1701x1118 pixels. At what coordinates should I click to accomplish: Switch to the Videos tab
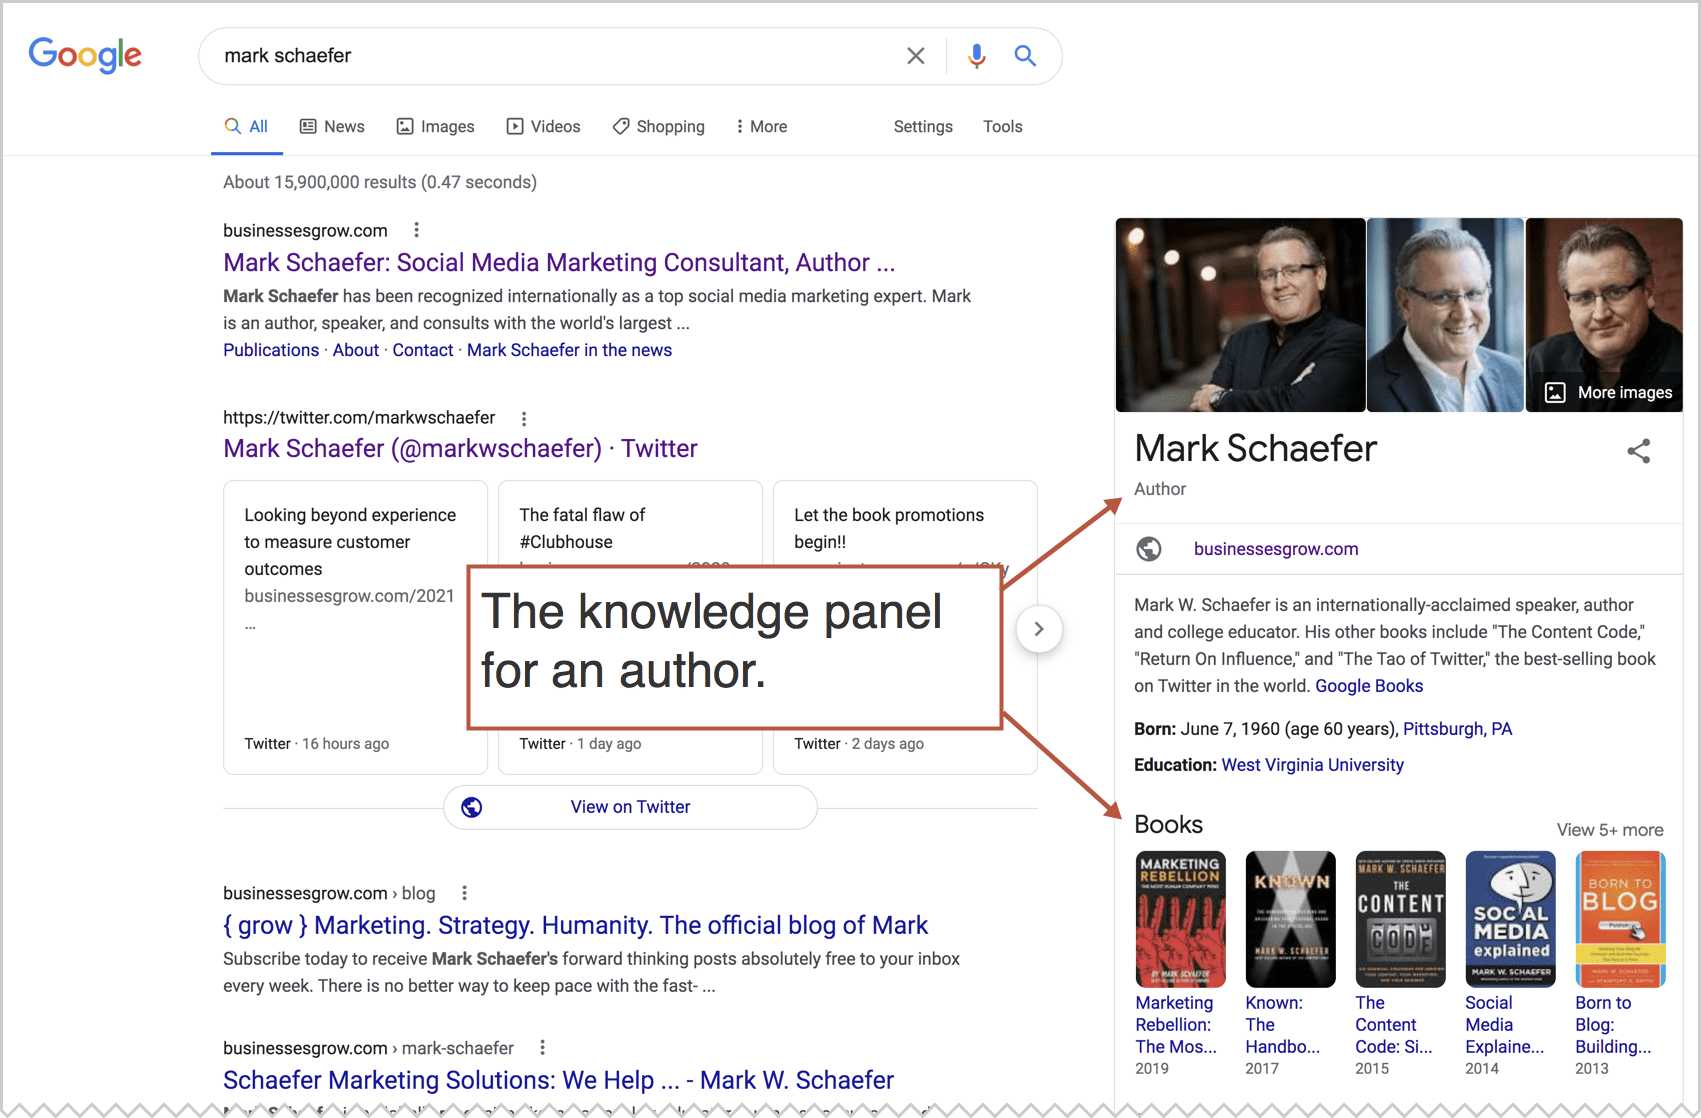(x=543, y=127)
